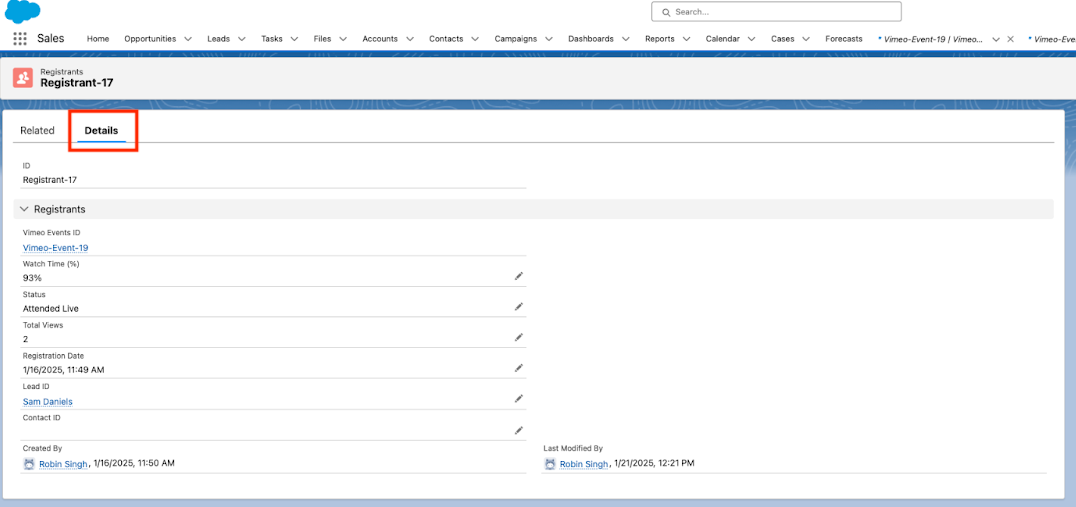
Task: Open the Vimeo-Event-19 tab dropdown chevron
Action: coord(996,39)
